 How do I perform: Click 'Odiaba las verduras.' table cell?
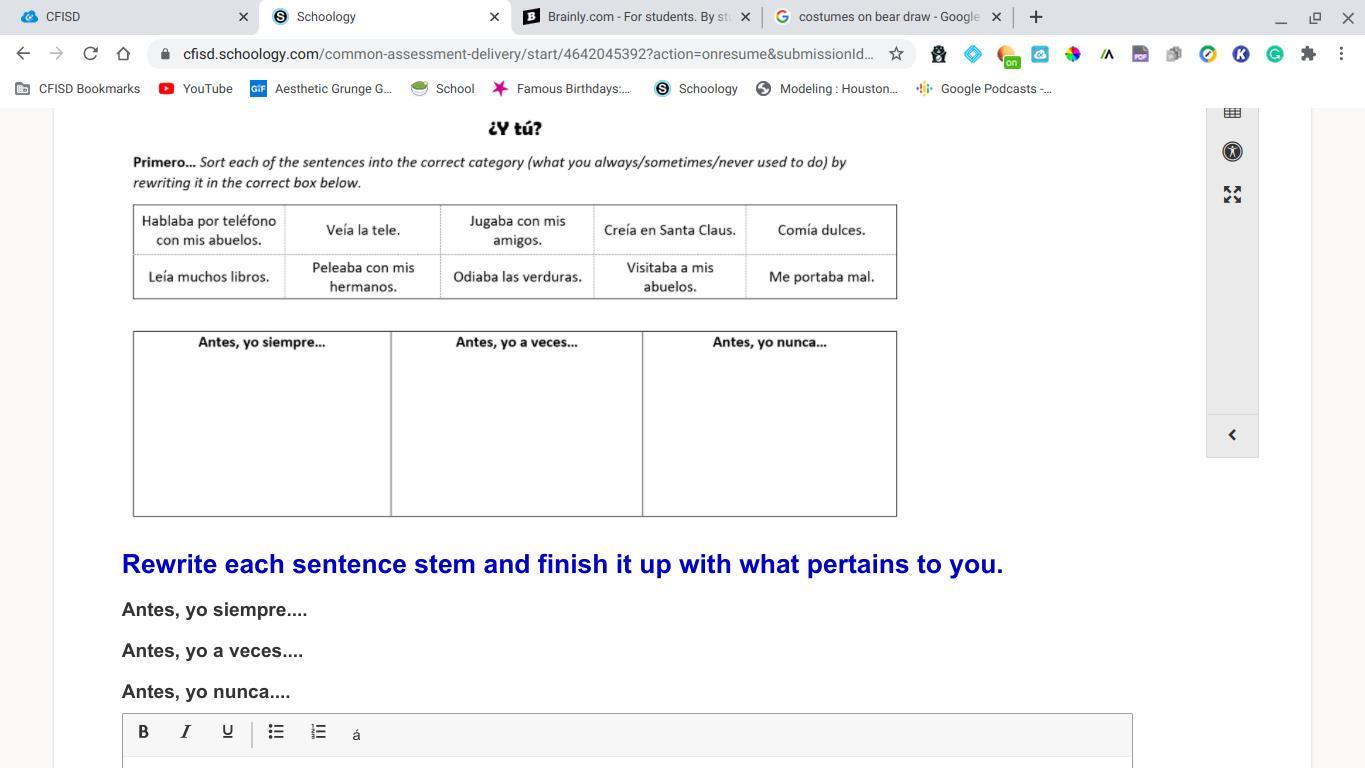(x=517, y=277)
